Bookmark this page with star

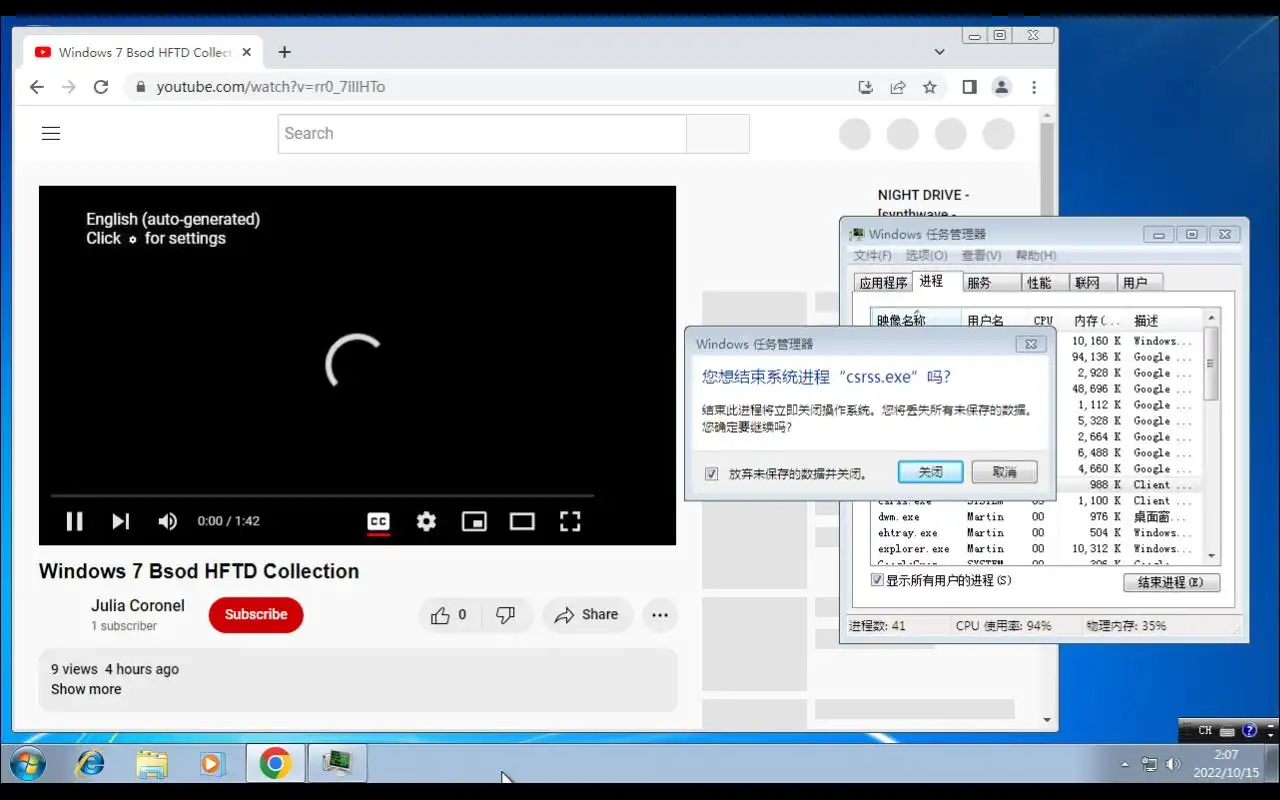(930, 87)
